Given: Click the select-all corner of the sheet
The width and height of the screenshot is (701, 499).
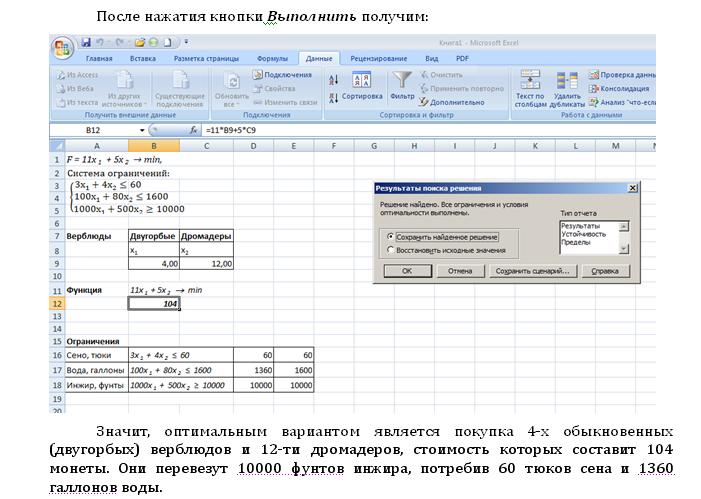Looking at the screenshot, I should (x=57, y=146).
